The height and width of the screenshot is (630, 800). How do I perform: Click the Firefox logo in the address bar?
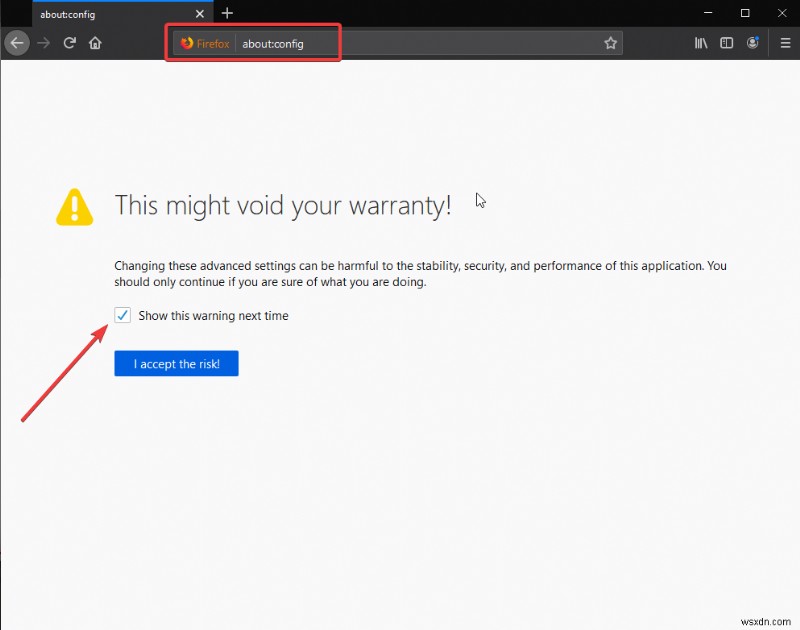188,43
